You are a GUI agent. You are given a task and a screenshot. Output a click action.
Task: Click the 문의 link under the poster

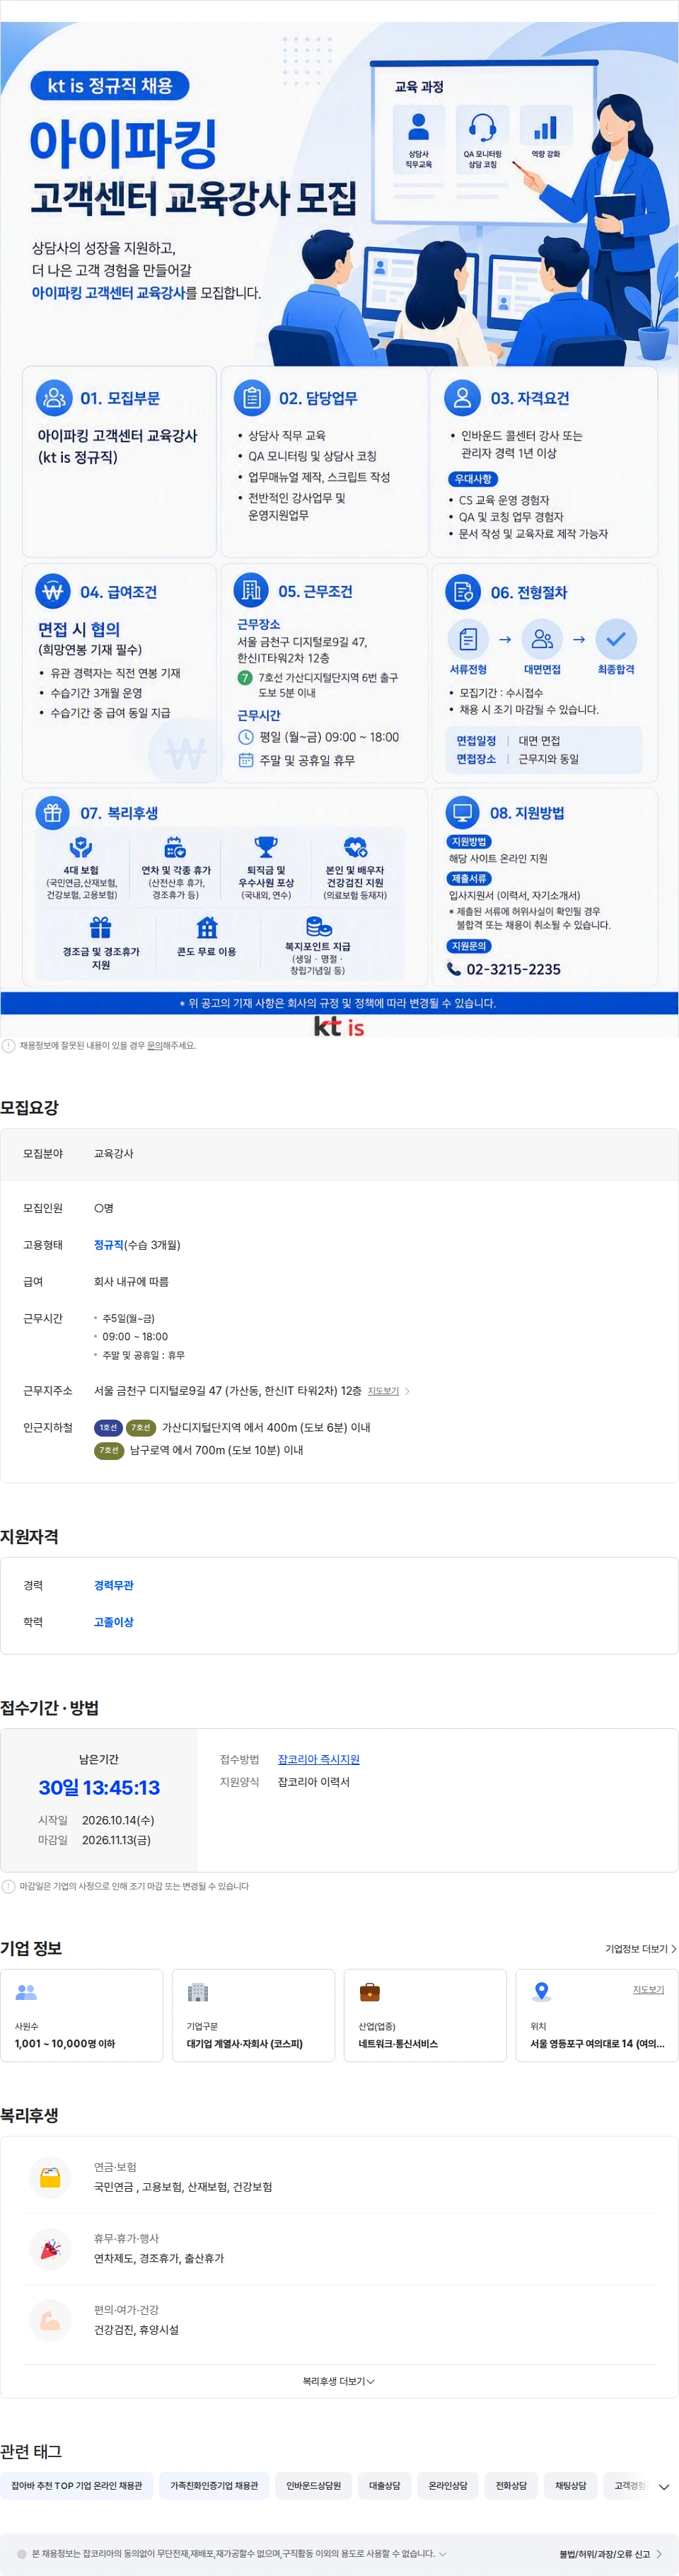click(x=154, y=1045)
